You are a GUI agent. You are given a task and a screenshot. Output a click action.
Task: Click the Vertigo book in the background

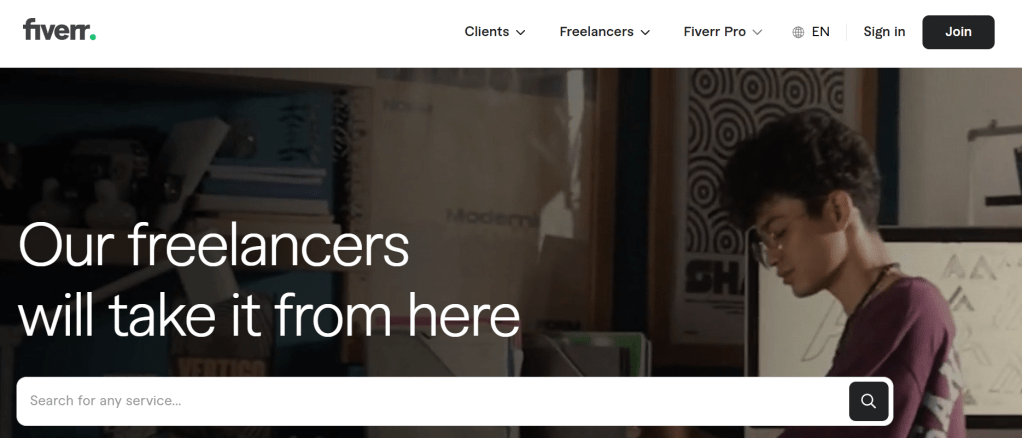coord(212,368)
